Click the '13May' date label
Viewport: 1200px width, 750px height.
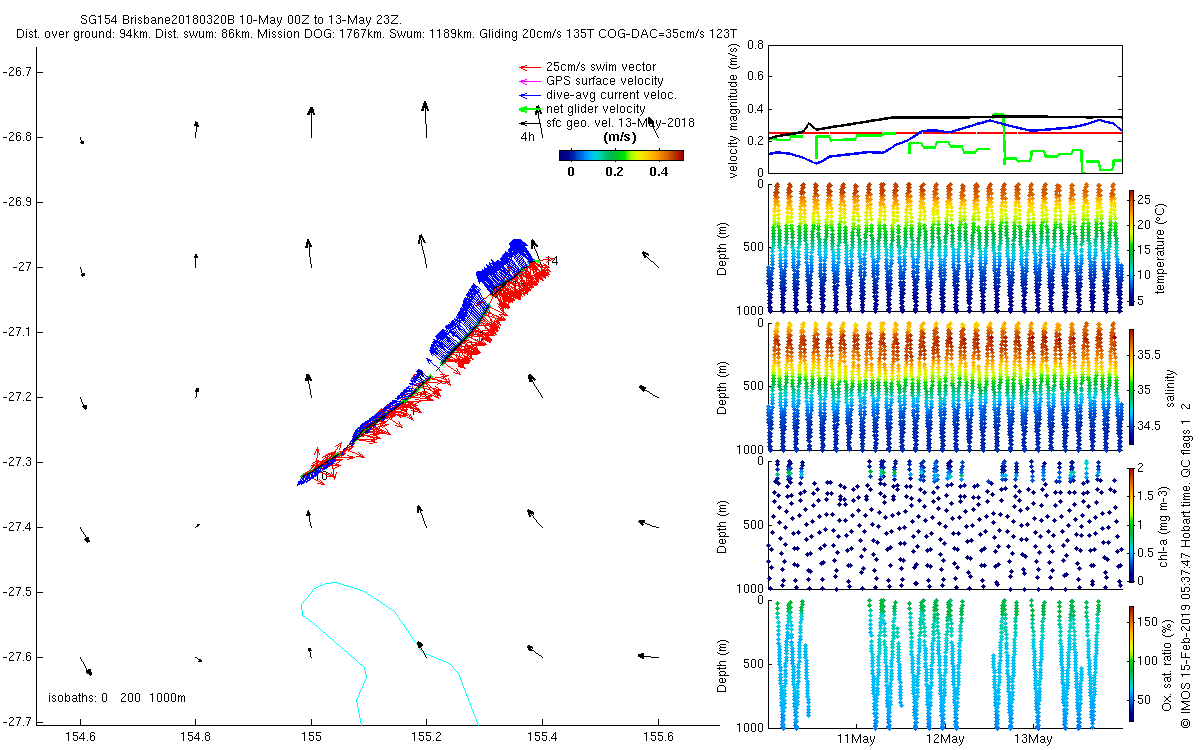tap(1033, 739)
